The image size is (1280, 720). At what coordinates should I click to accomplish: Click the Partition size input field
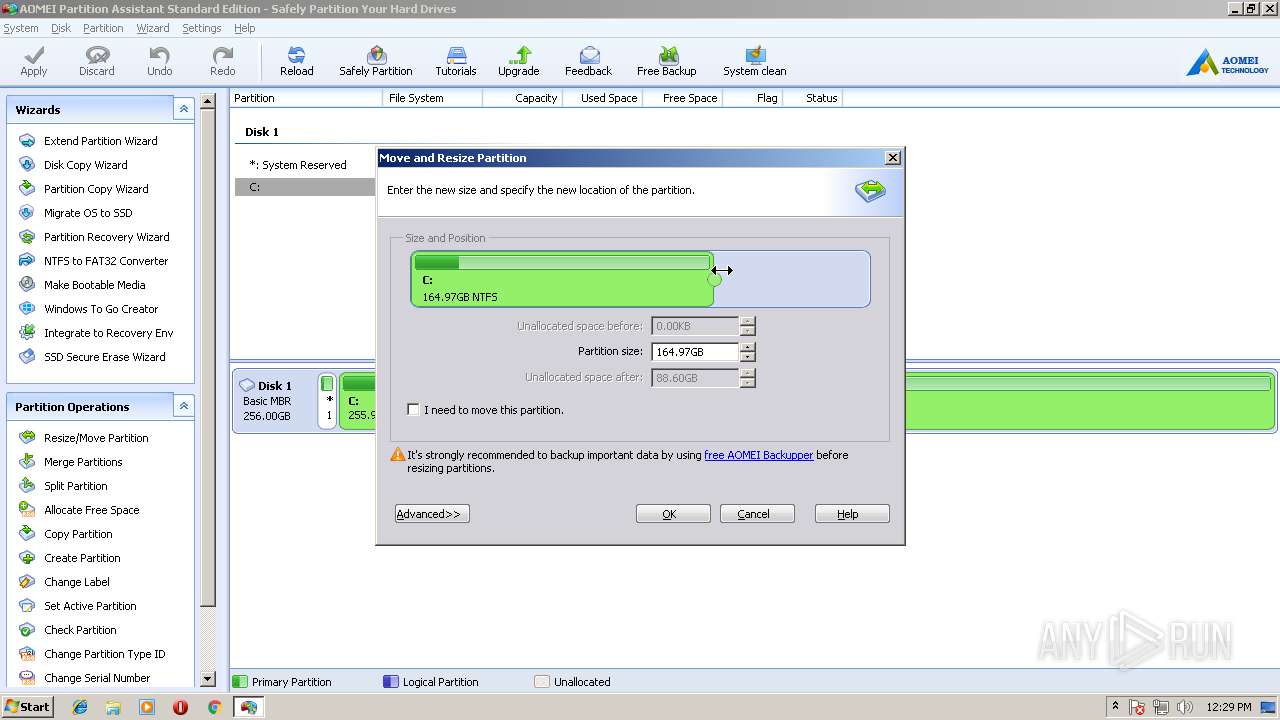click(x=695, y=352)
